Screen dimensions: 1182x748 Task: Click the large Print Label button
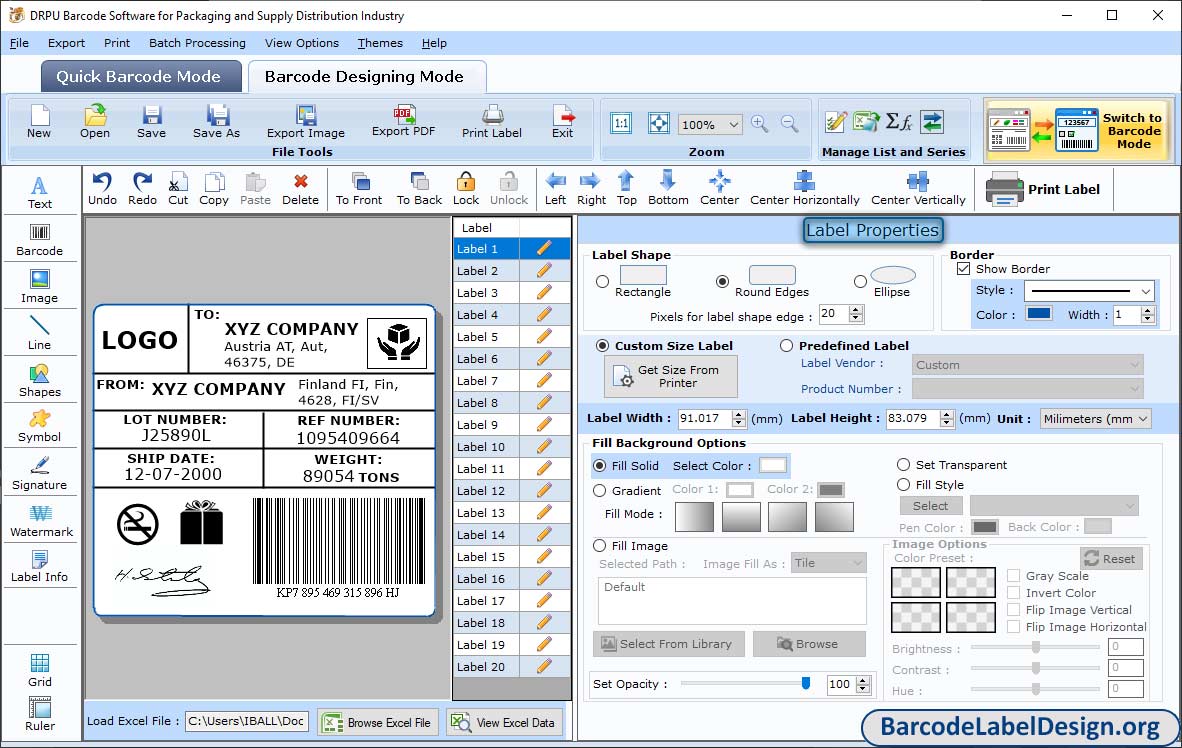pyautogui.click(x=1043, y=189)
